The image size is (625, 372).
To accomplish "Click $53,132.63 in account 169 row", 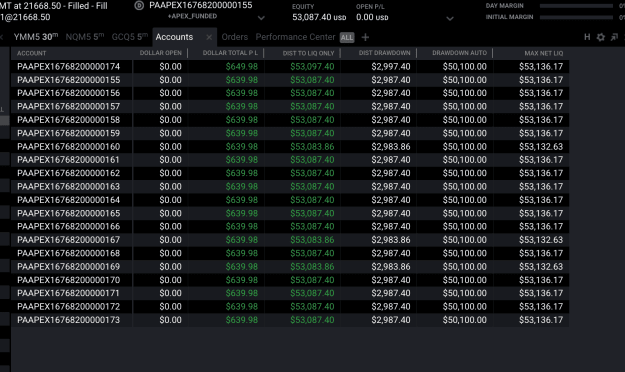I will tap(541, 267).
